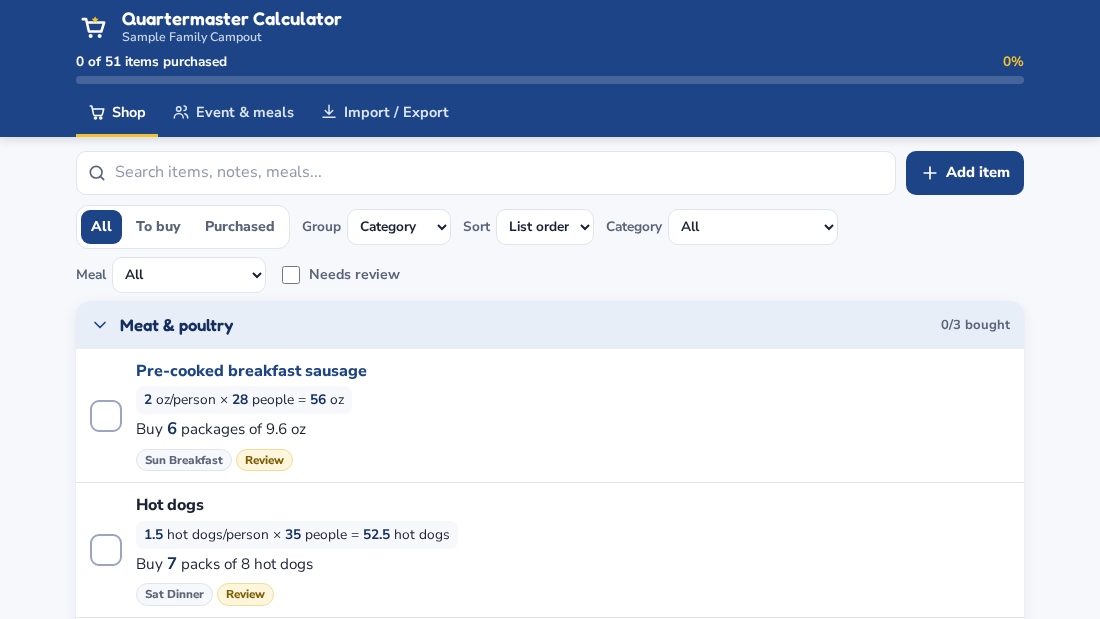Open the Meal filter dropdown

tap(189, 275)
